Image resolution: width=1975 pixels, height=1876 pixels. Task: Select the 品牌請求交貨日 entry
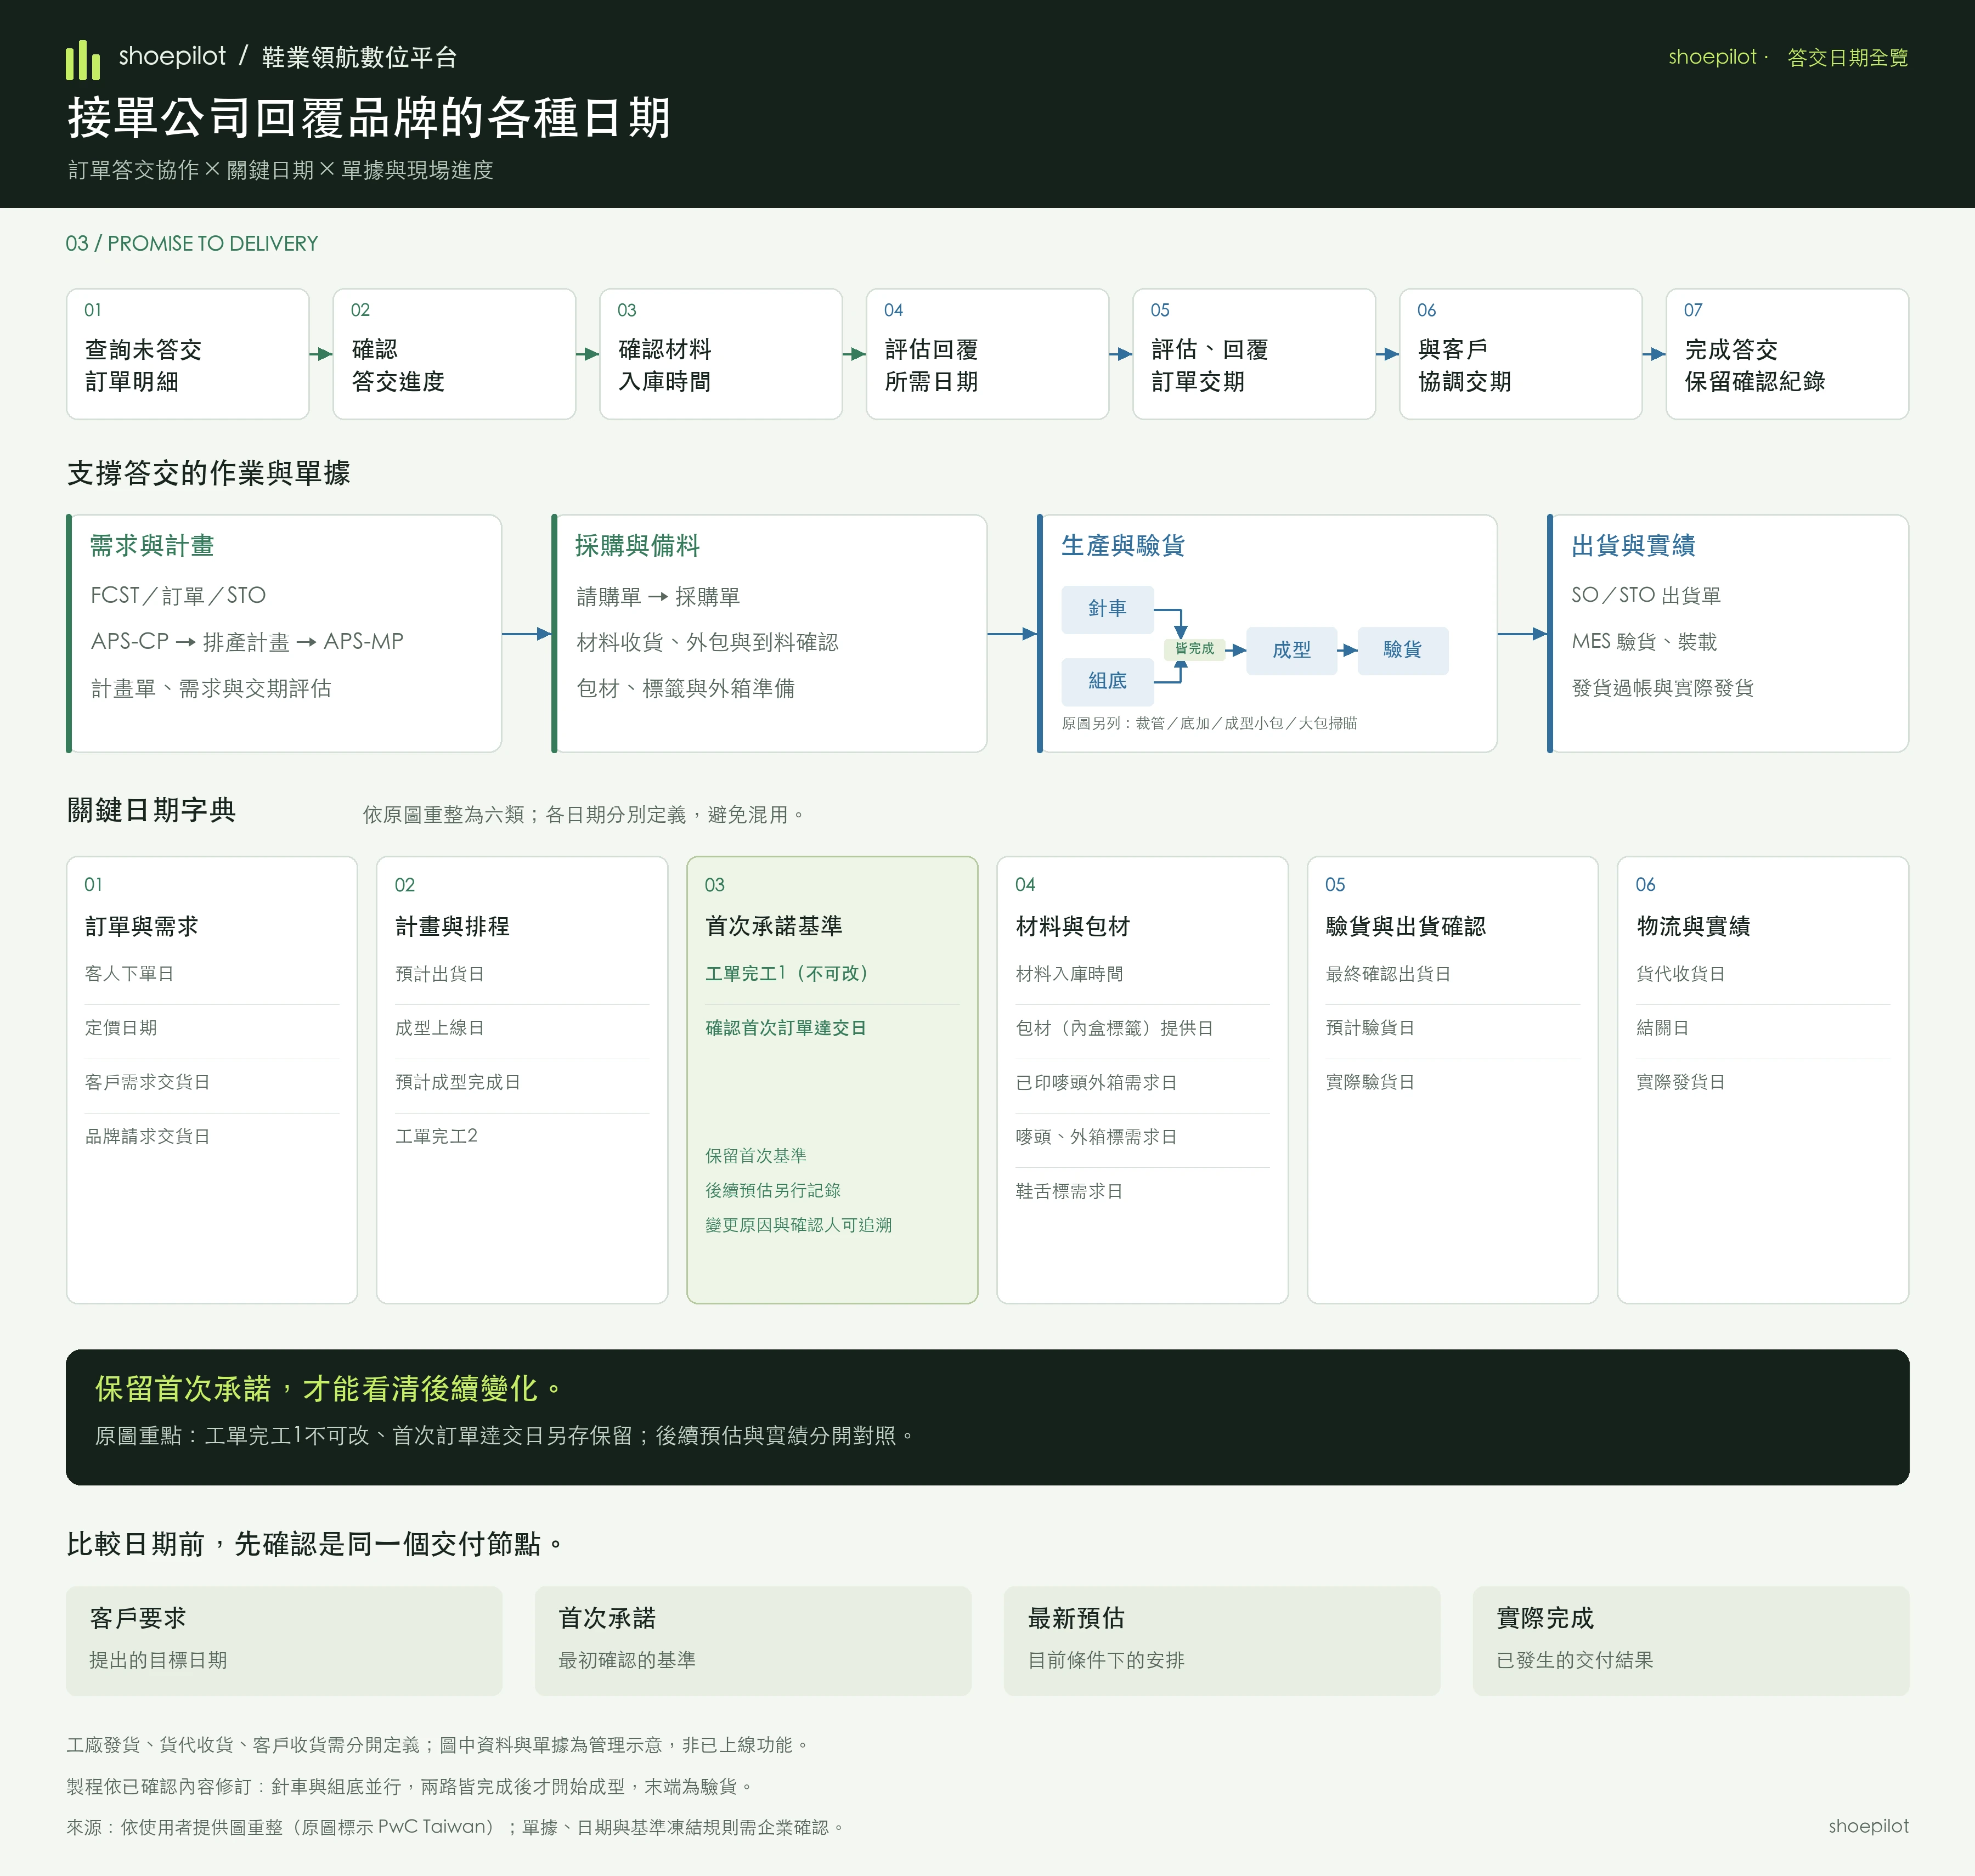click(x=147, y=1136)
